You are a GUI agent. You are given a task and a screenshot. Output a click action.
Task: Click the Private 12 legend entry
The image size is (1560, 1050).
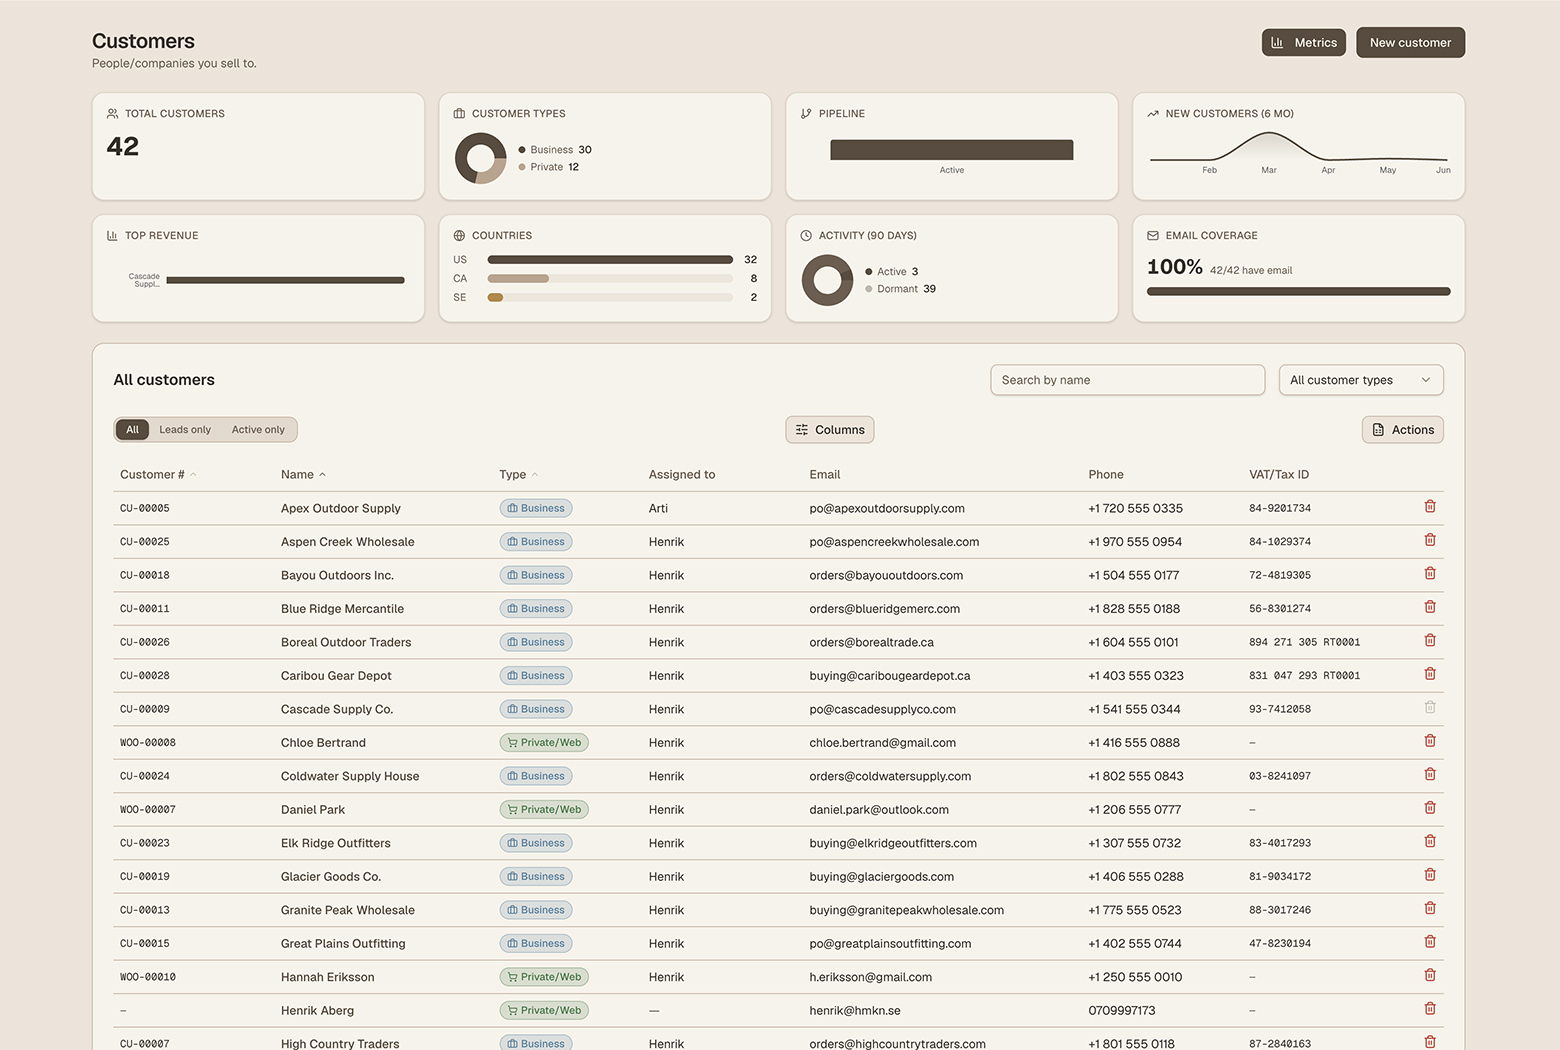(x=549, y=167)
